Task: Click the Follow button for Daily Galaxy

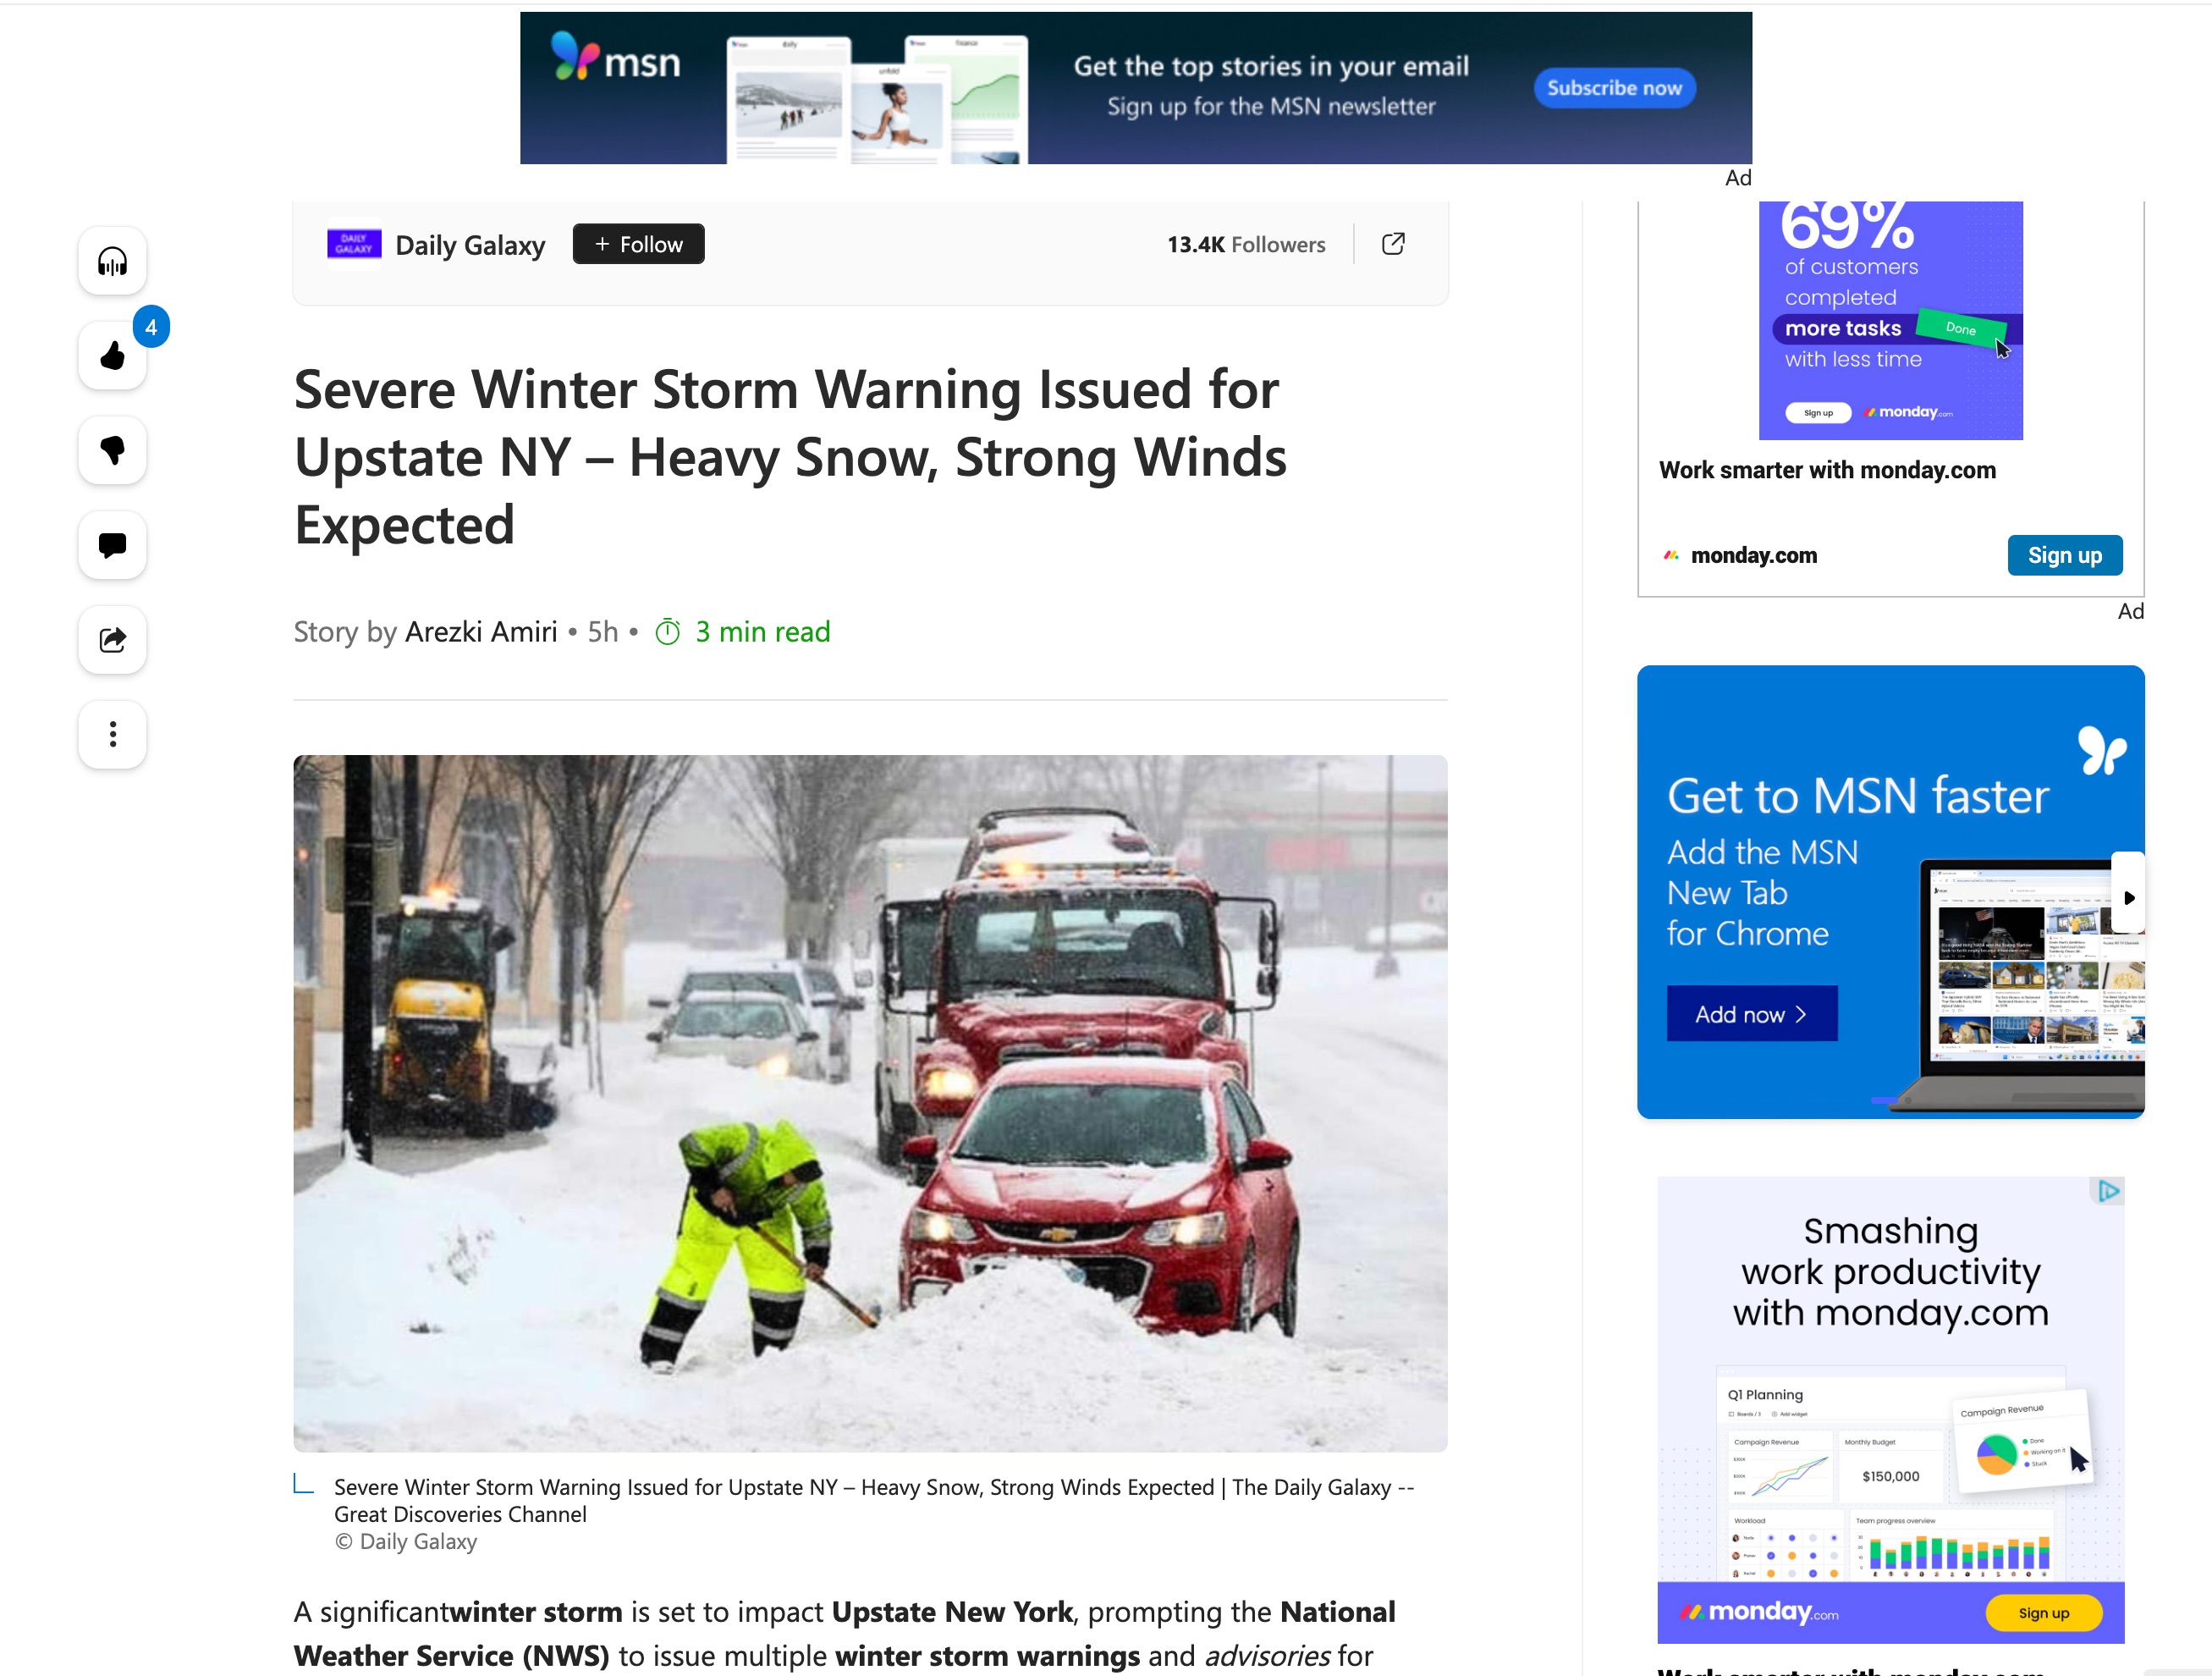Action: [639, 243]
